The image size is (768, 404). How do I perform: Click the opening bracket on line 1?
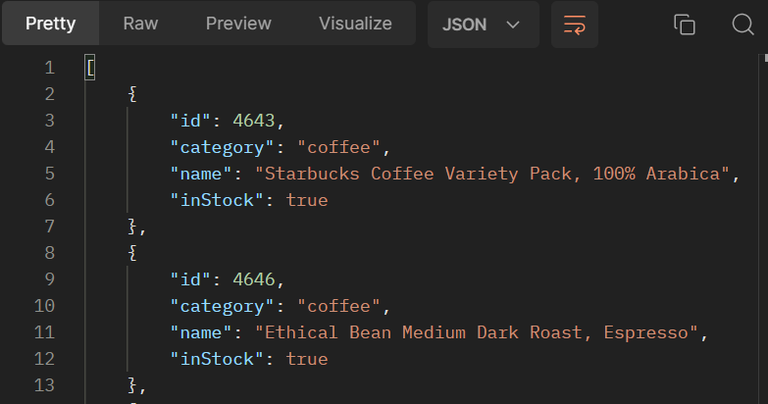(x=90, y=67)
